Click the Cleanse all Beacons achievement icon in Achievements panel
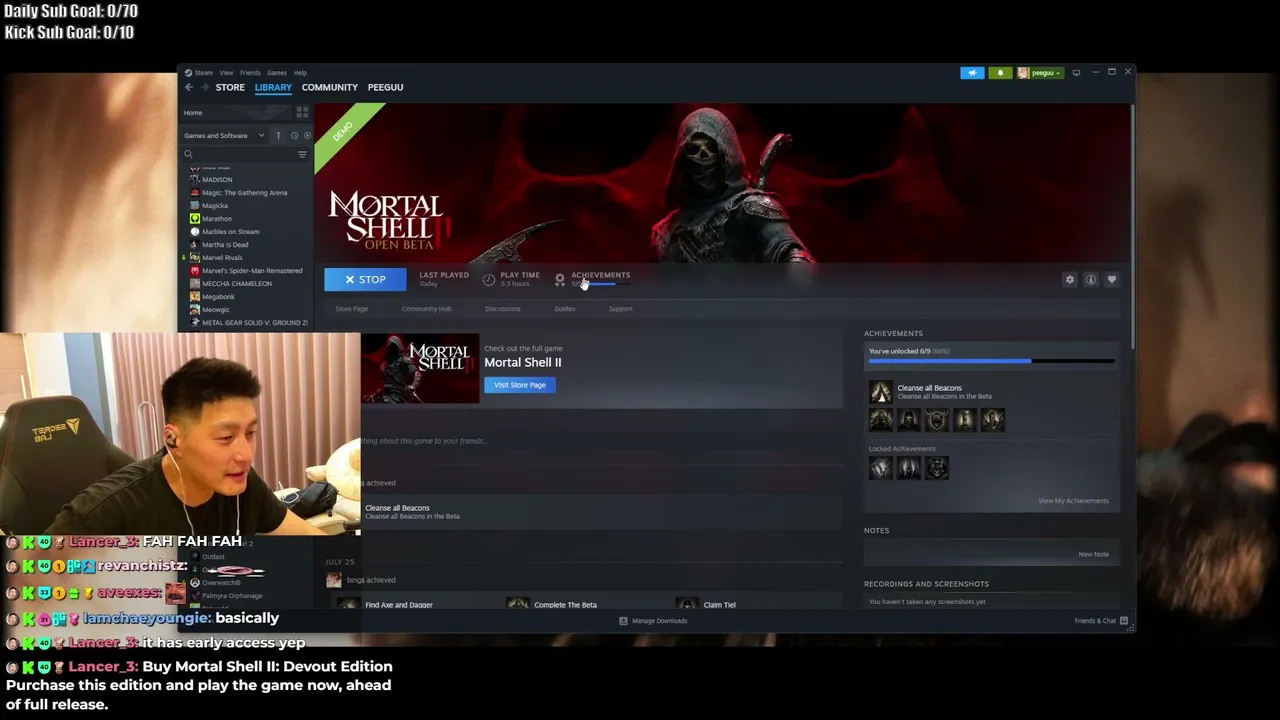 [x=880, y=392]
